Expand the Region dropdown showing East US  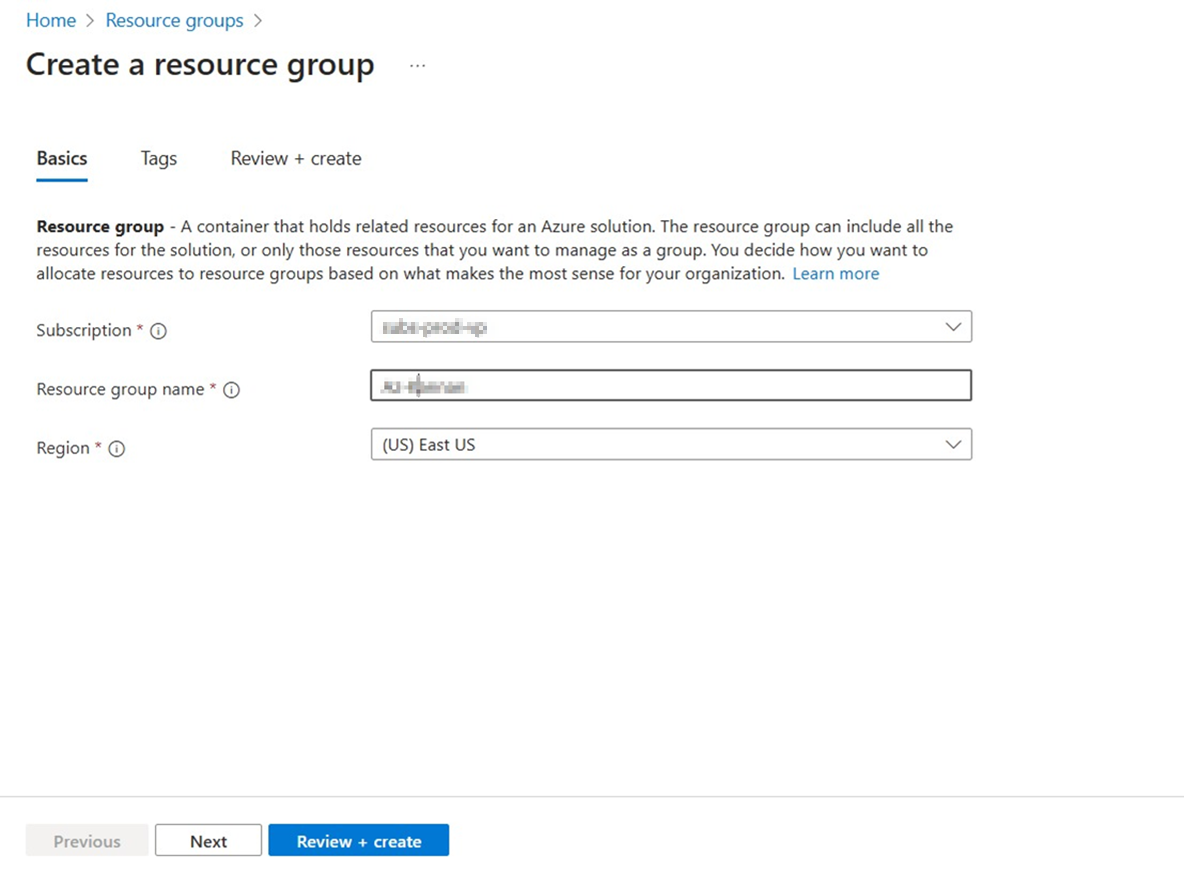[671, 444]
